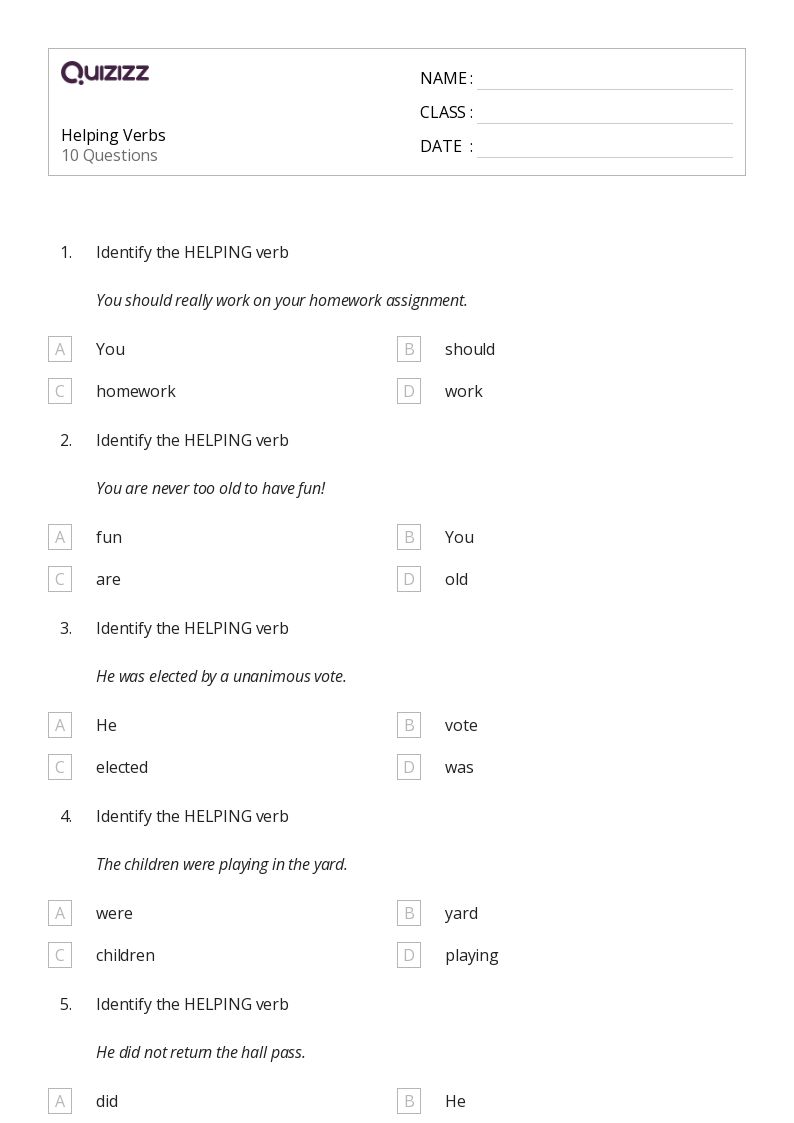Select answer box D for 'was'

pos(409,767)
